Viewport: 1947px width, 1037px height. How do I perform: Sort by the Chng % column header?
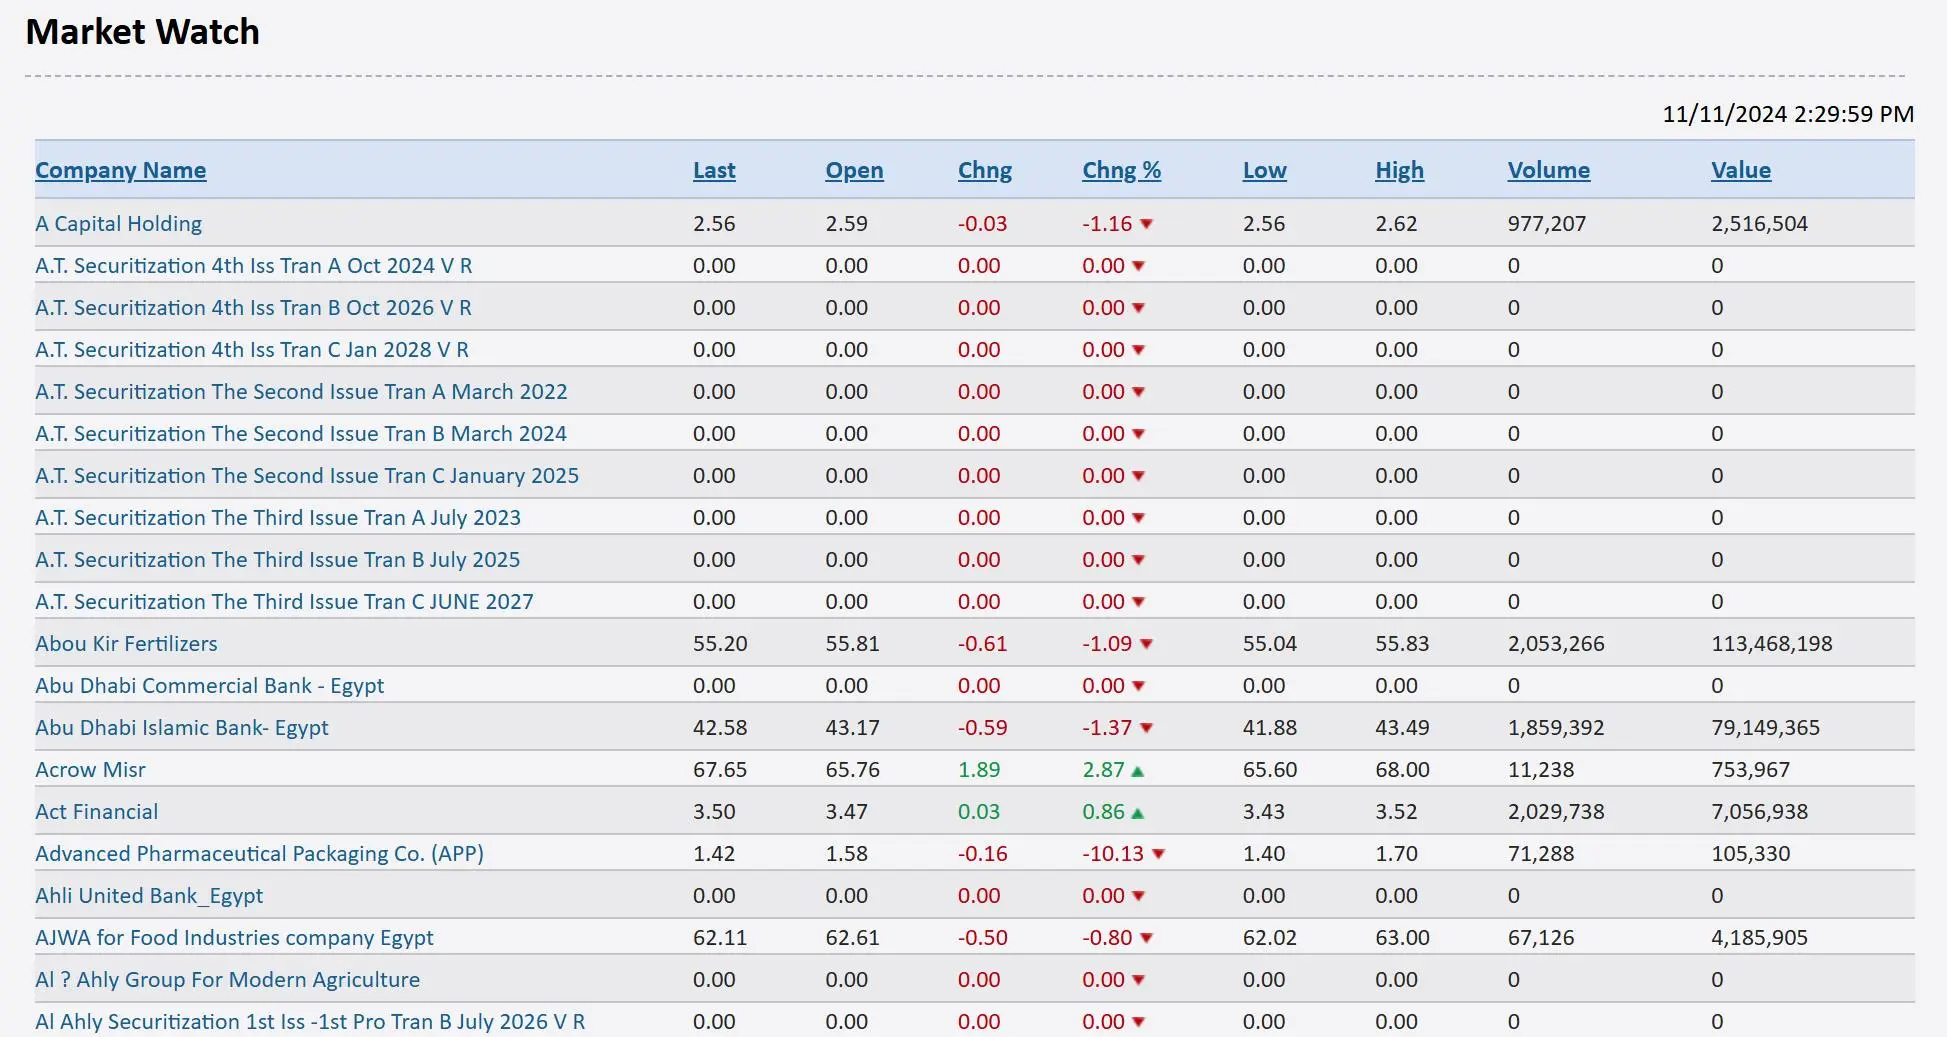[x=1122, y=170]
